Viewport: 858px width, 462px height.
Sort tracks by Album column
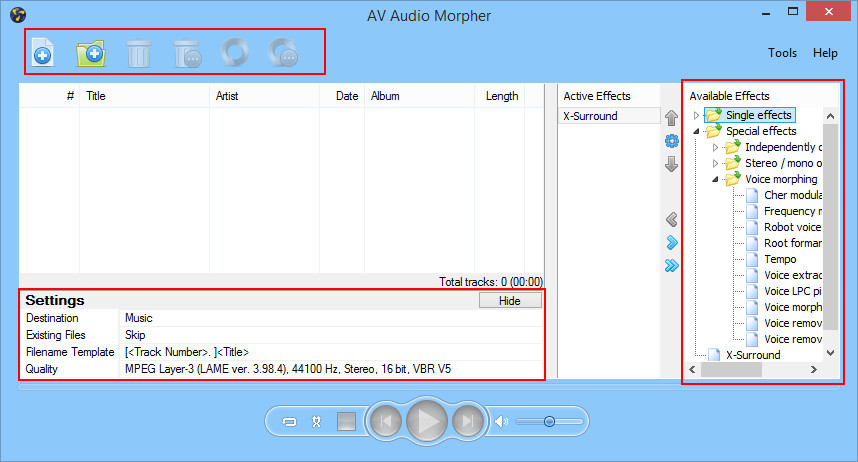pyautogui.click(x=420, y=96)
